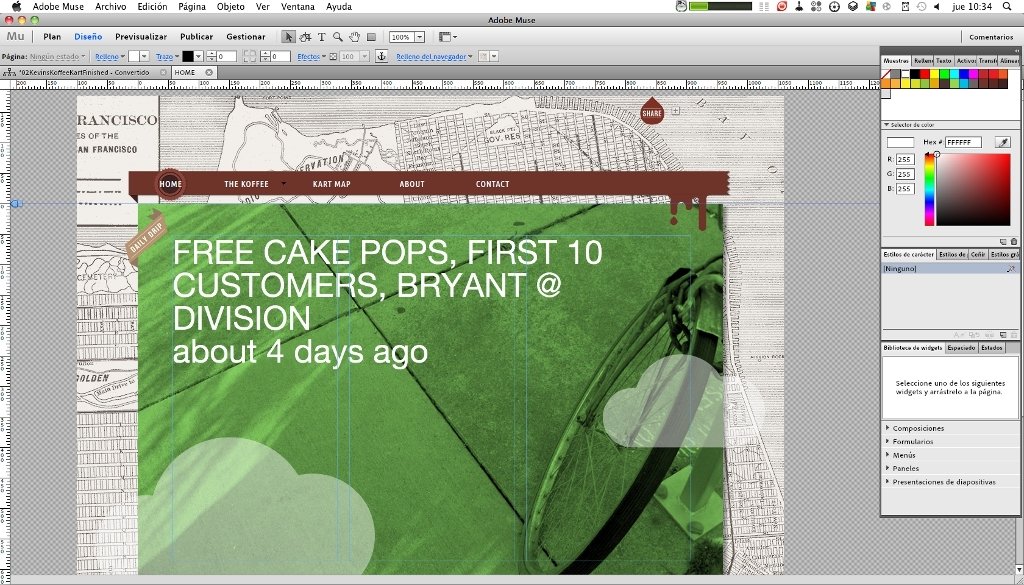The width and height of the screenshot is (1024, 585).
Task: Click the Hex # color input field
Action: click(x=963, y=142)
